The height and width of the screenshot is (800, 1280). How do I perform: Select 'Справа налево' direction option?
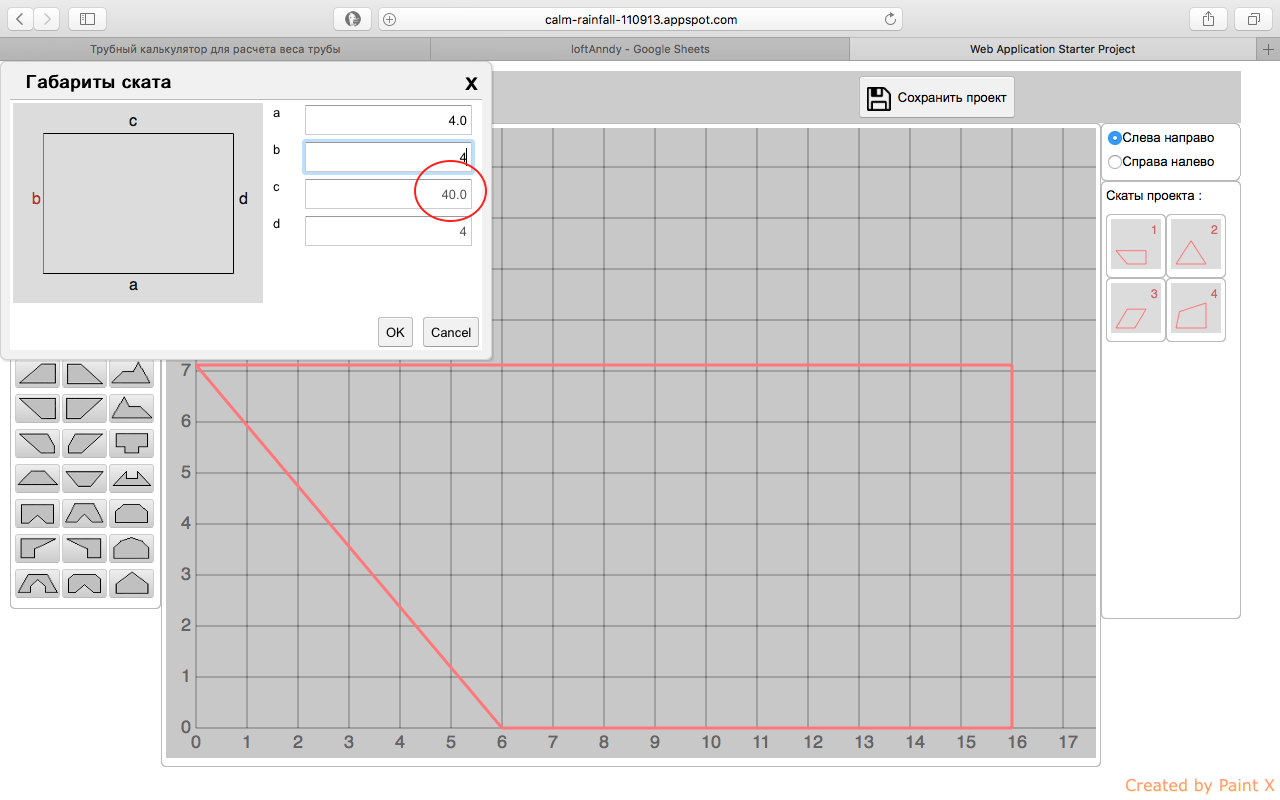pyautogui.click(x=1115, y=162)
